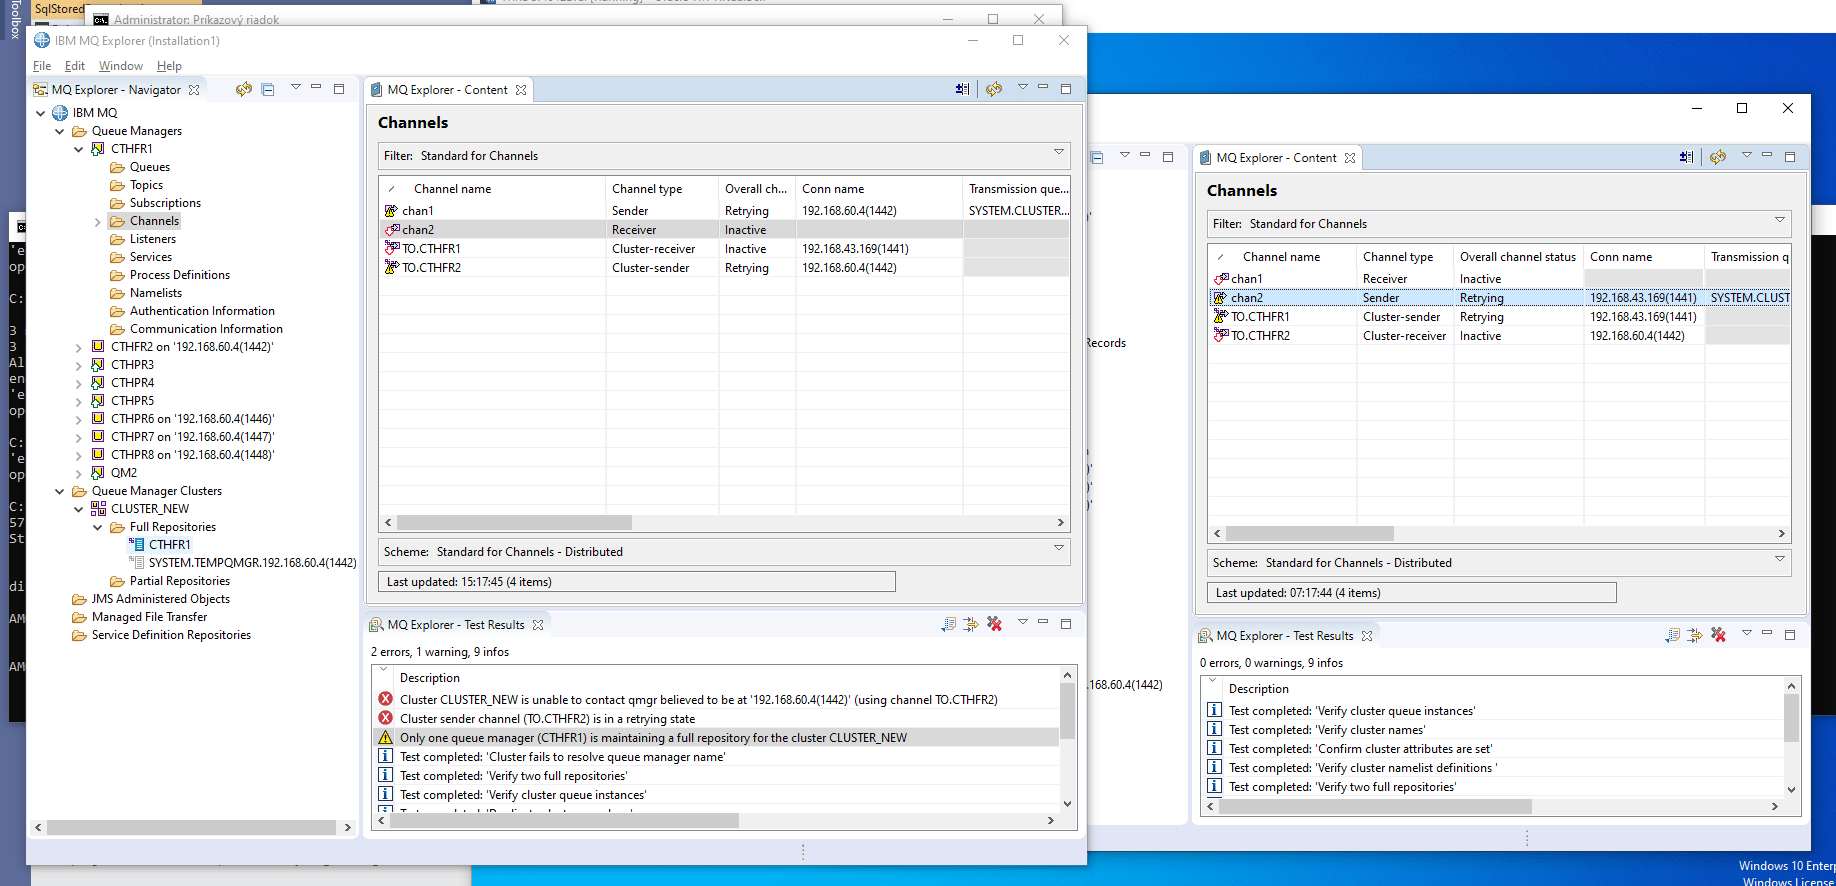
Task: Click down arrow of front Test Results scrollbar
Action: 1067,803
